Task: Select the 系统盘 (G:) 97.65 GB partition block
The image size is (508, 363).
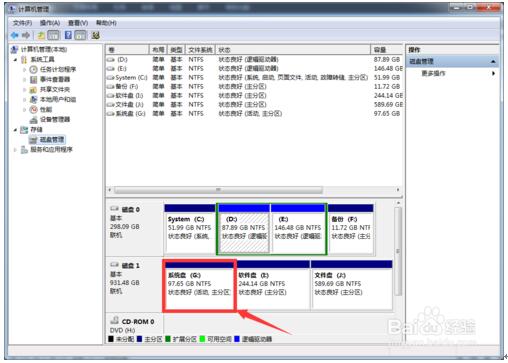Action: click(199, 285)
